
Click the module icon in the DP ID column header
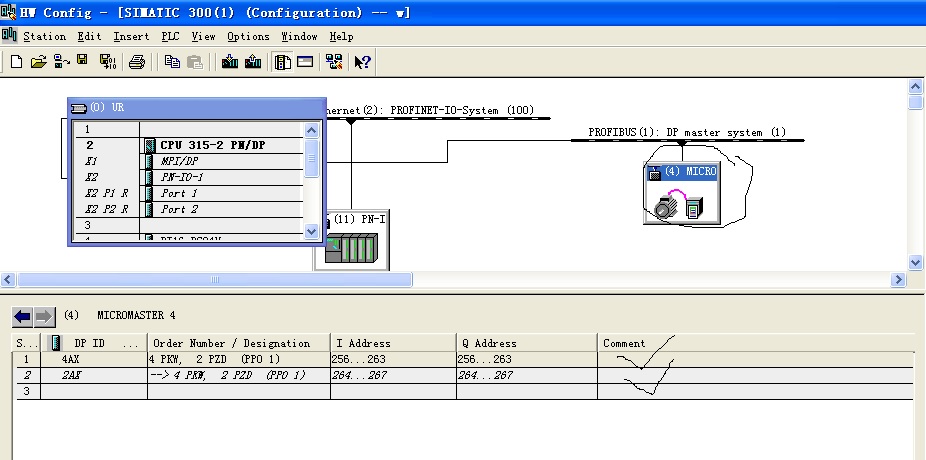point(56,342)
